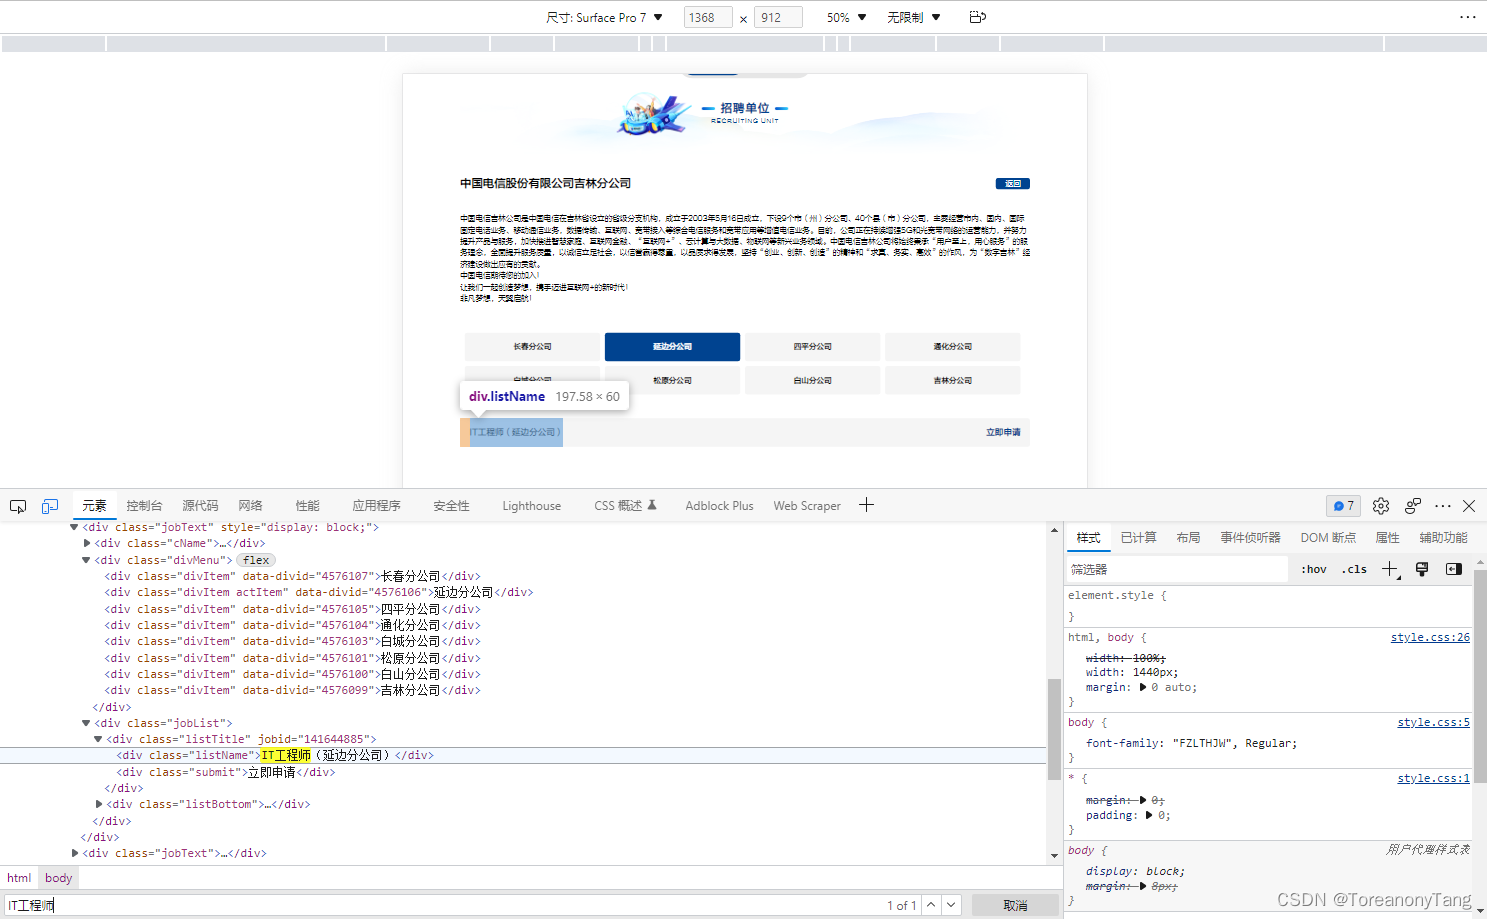This screenshot has width=1487, height=919.
Task: Click the rotate screen icon in device toolbar
Action: tap(978, 17)
